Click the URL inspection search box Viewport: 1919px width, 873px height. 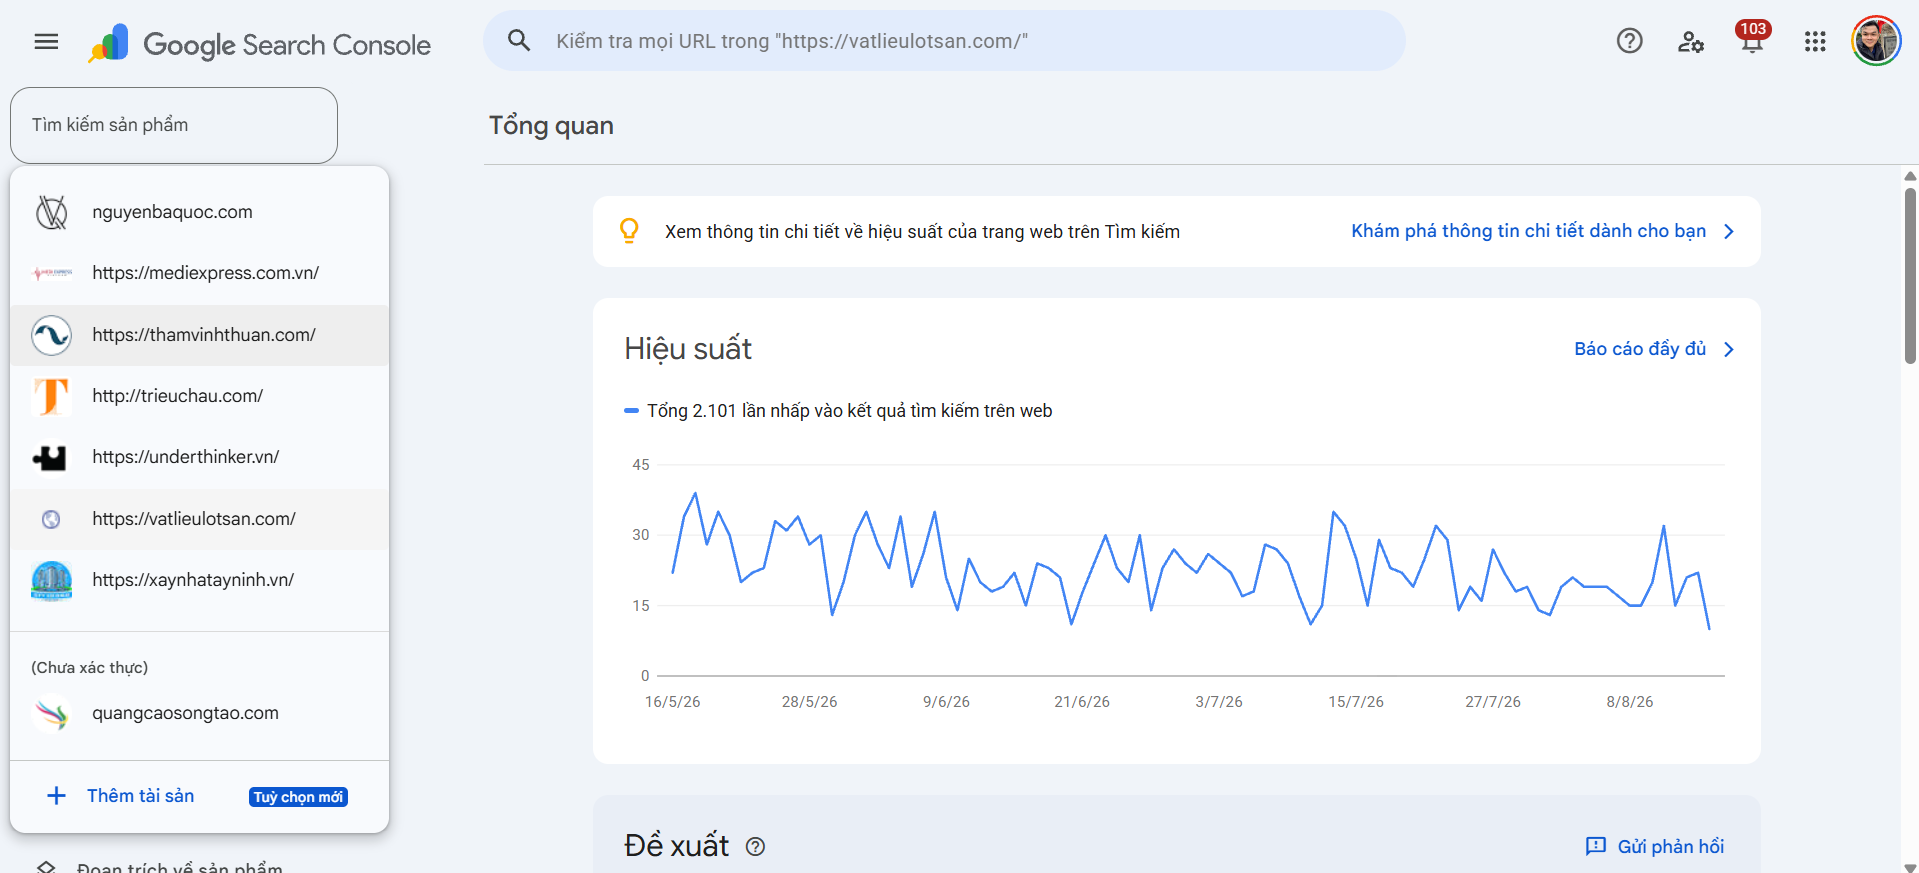pos(945,41)
